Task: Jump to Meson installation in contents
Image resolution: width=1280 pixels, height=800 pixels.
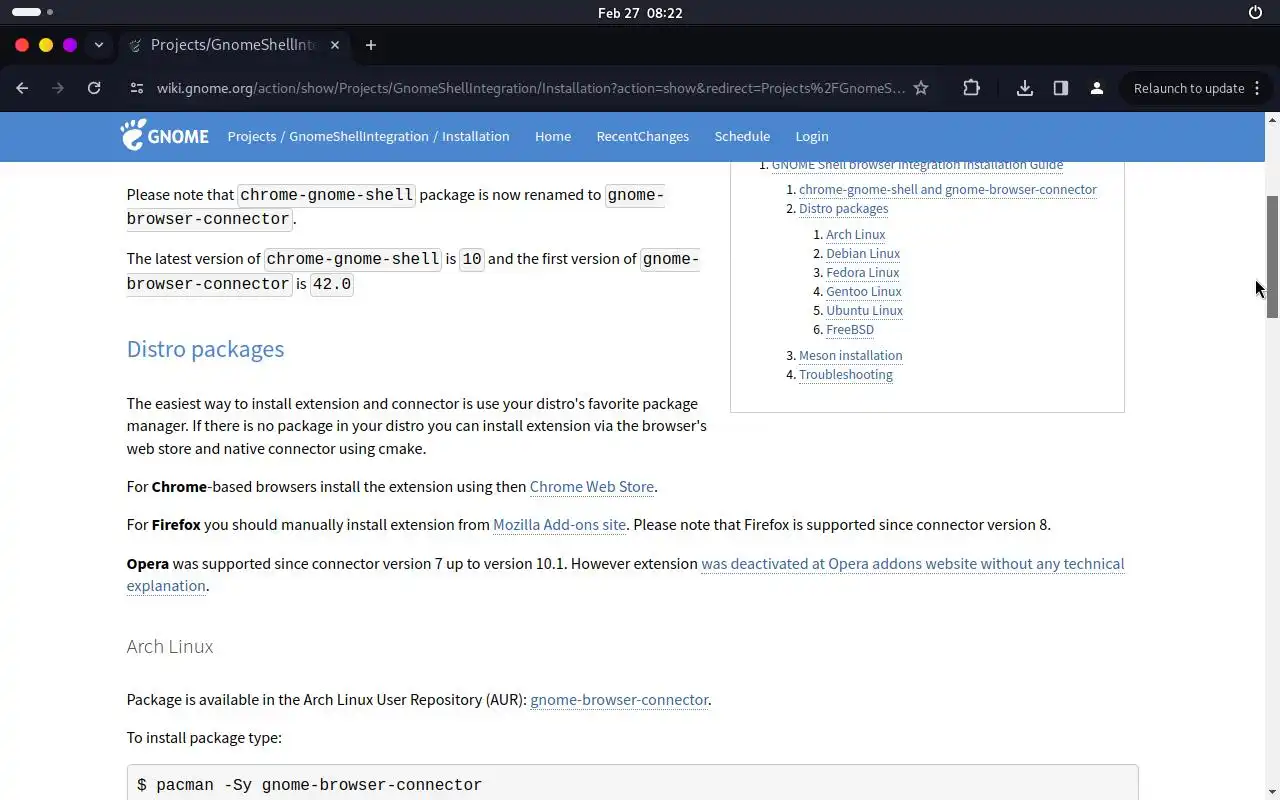Action: tap(851, 356)
